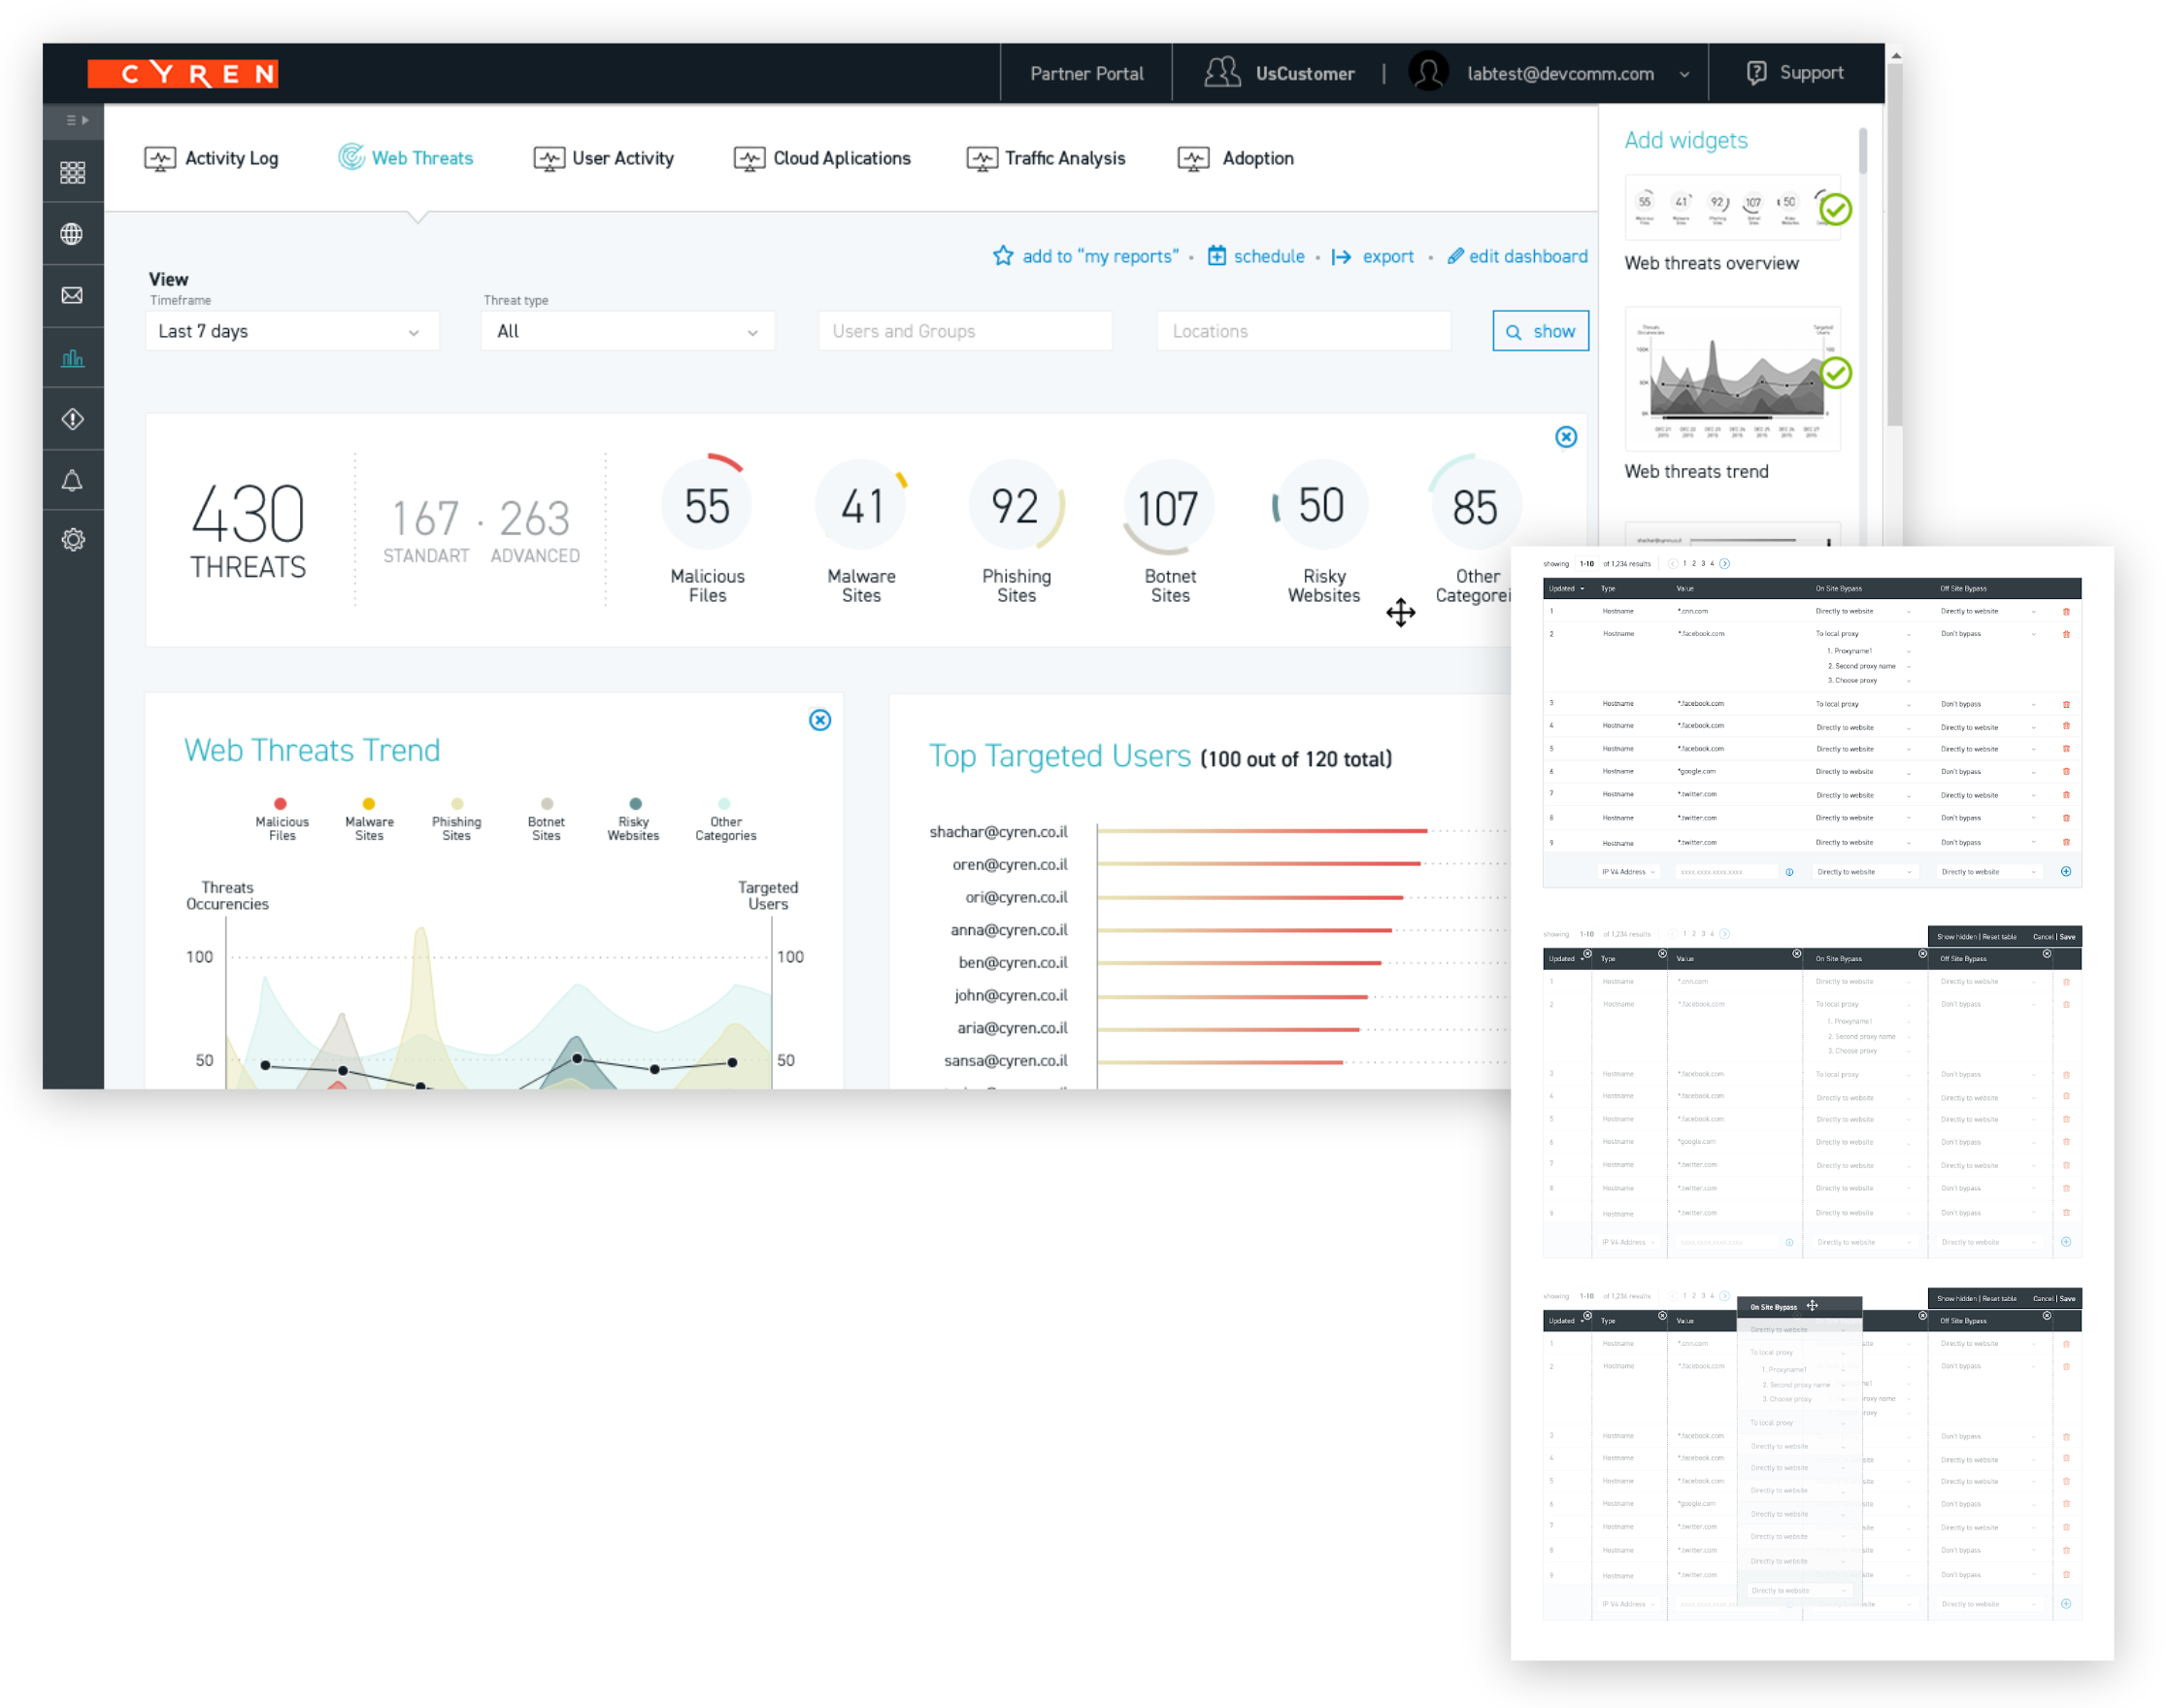Open the Threat type All dropdown

point(628,331)
